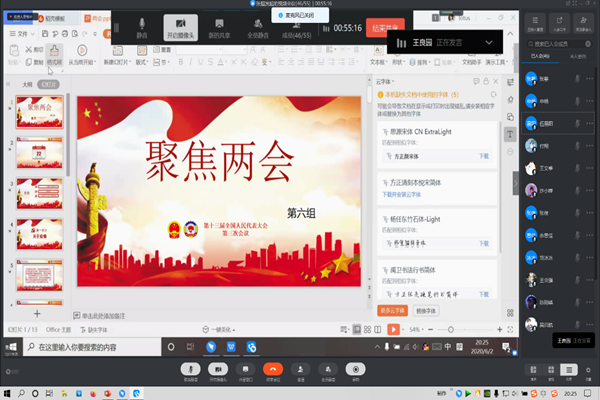Switch to the 大纲 outline tab
The width and height of the screenshot is (600, 400).
pos(27,84)
